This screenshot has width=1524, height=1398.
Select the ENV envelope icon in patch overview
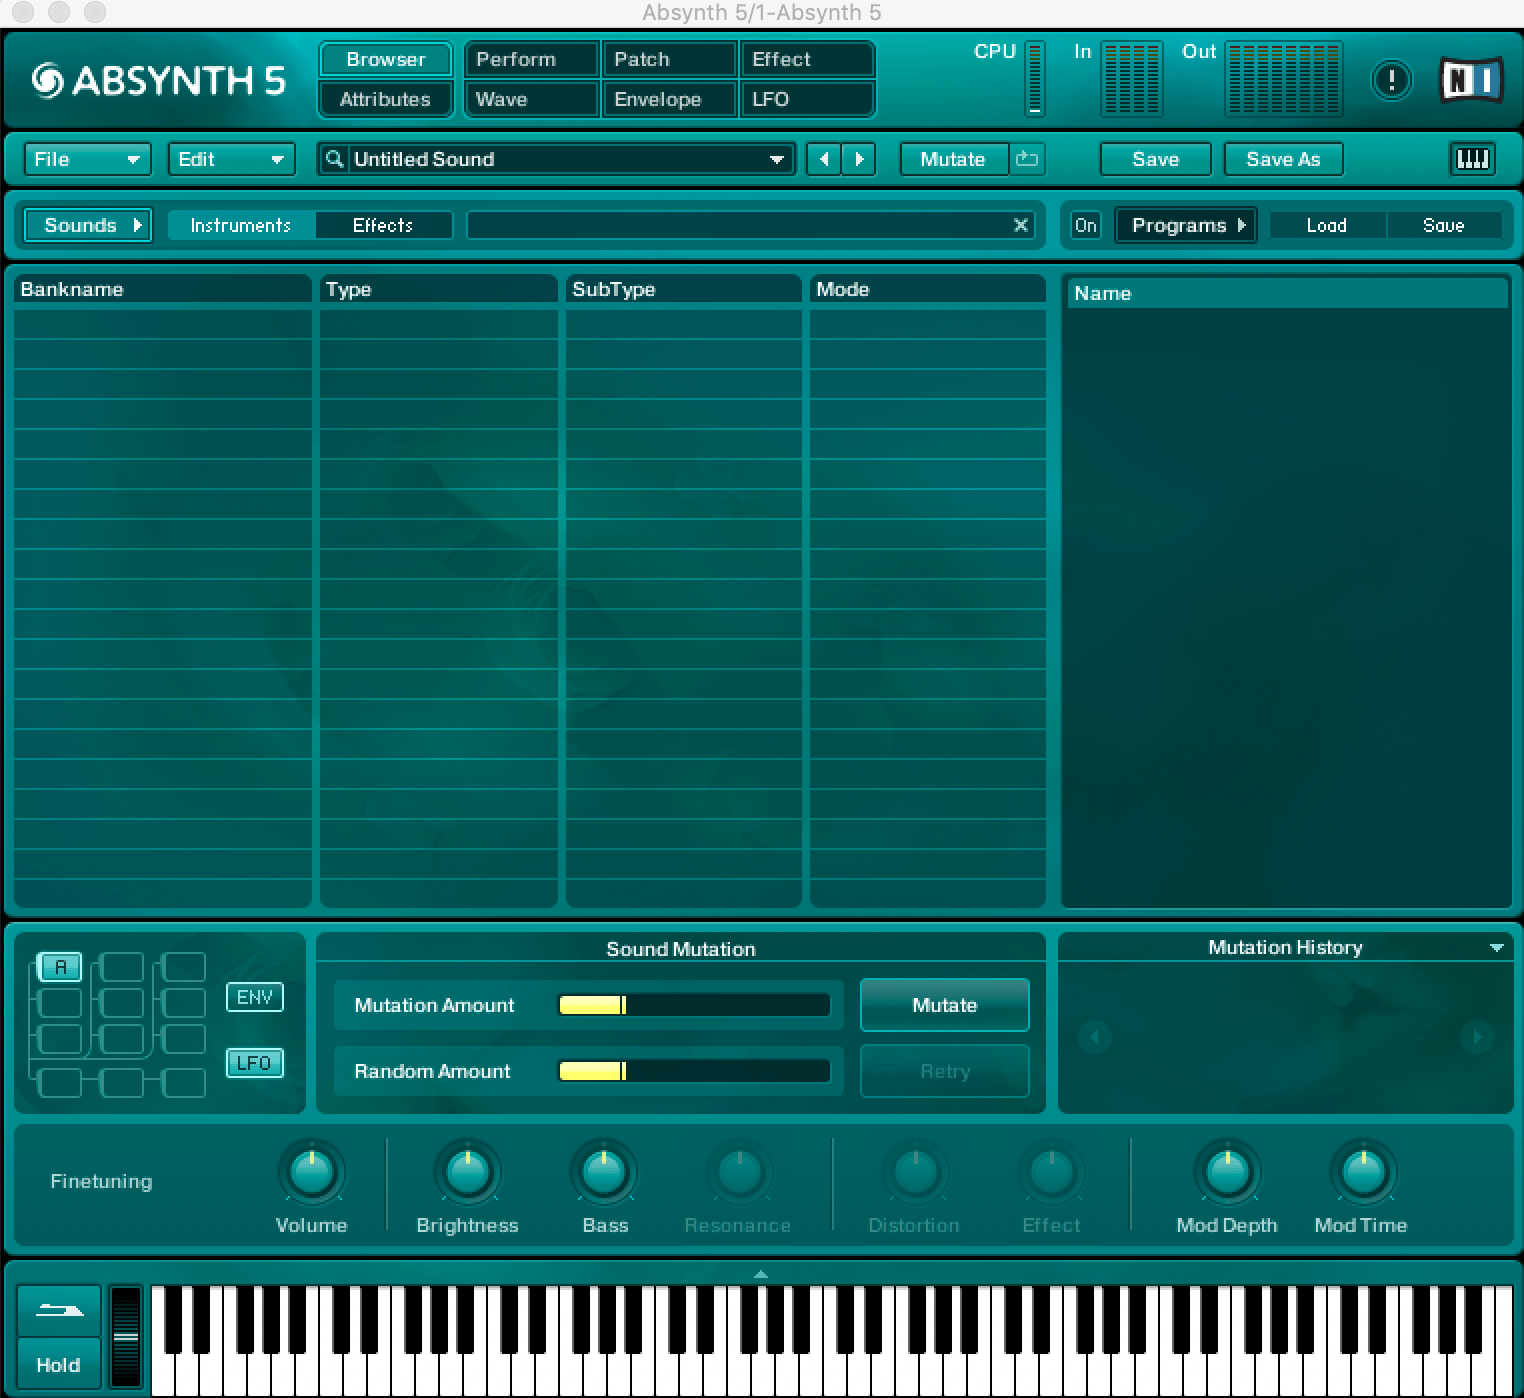pos(255,996)
